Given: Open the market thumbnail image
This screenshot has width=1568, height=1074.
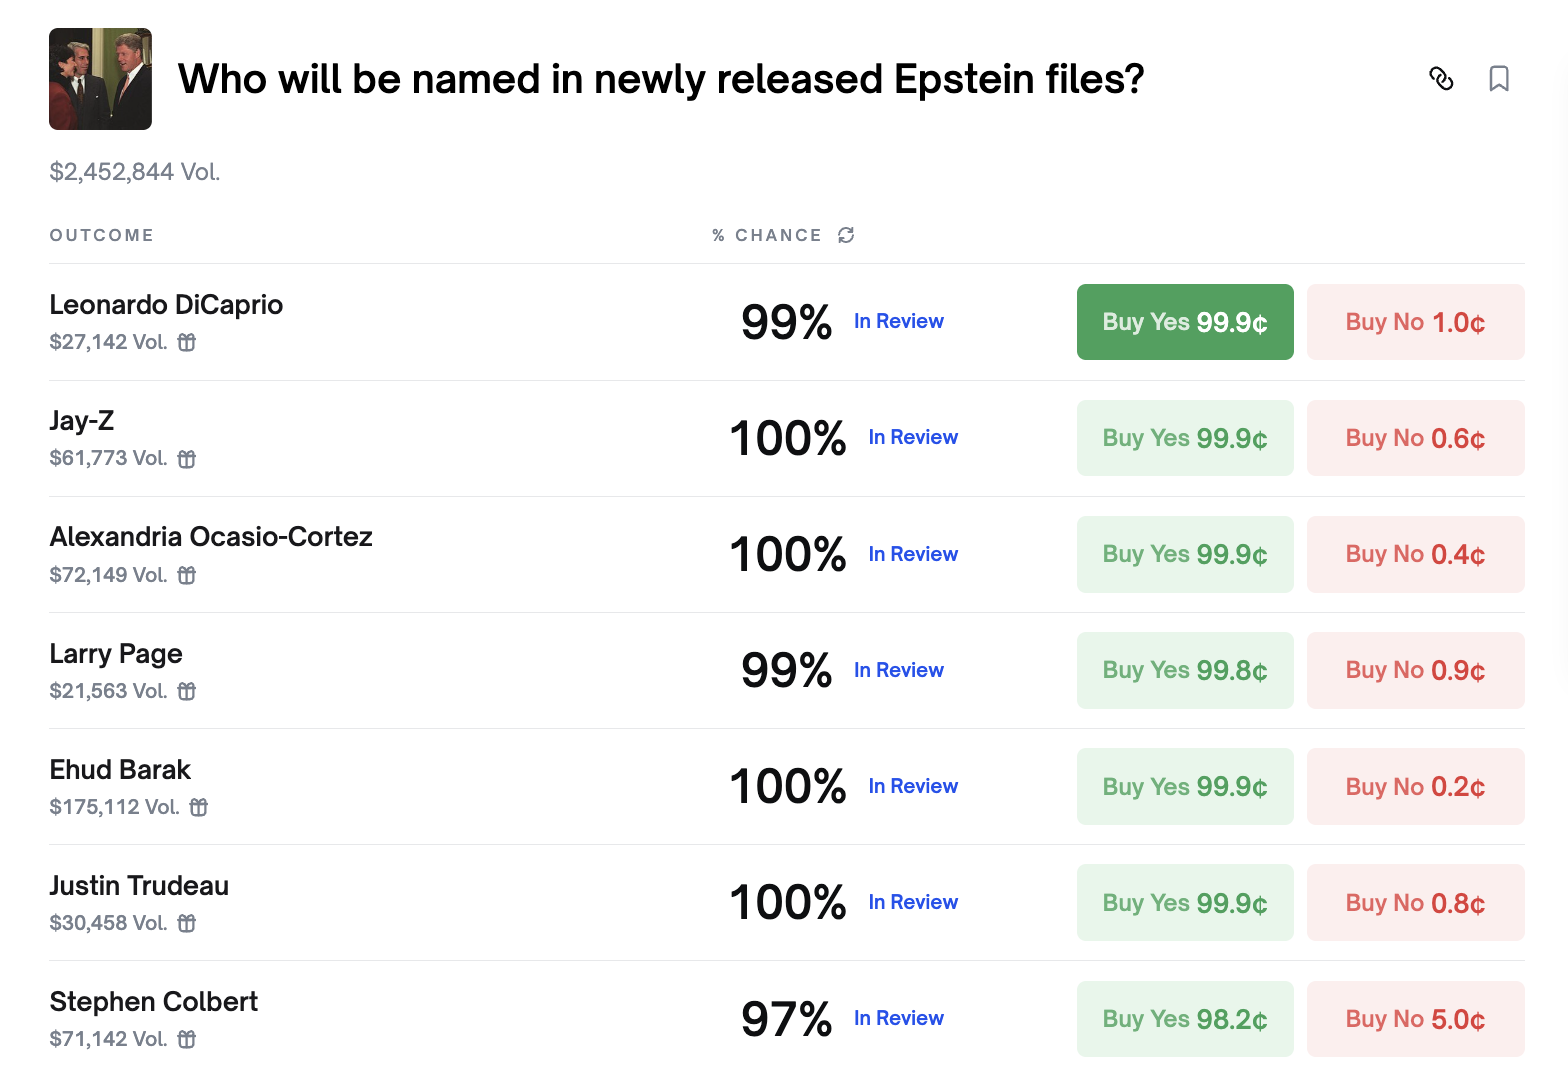Looking at the screenshot, I should [x=100, y=79].
